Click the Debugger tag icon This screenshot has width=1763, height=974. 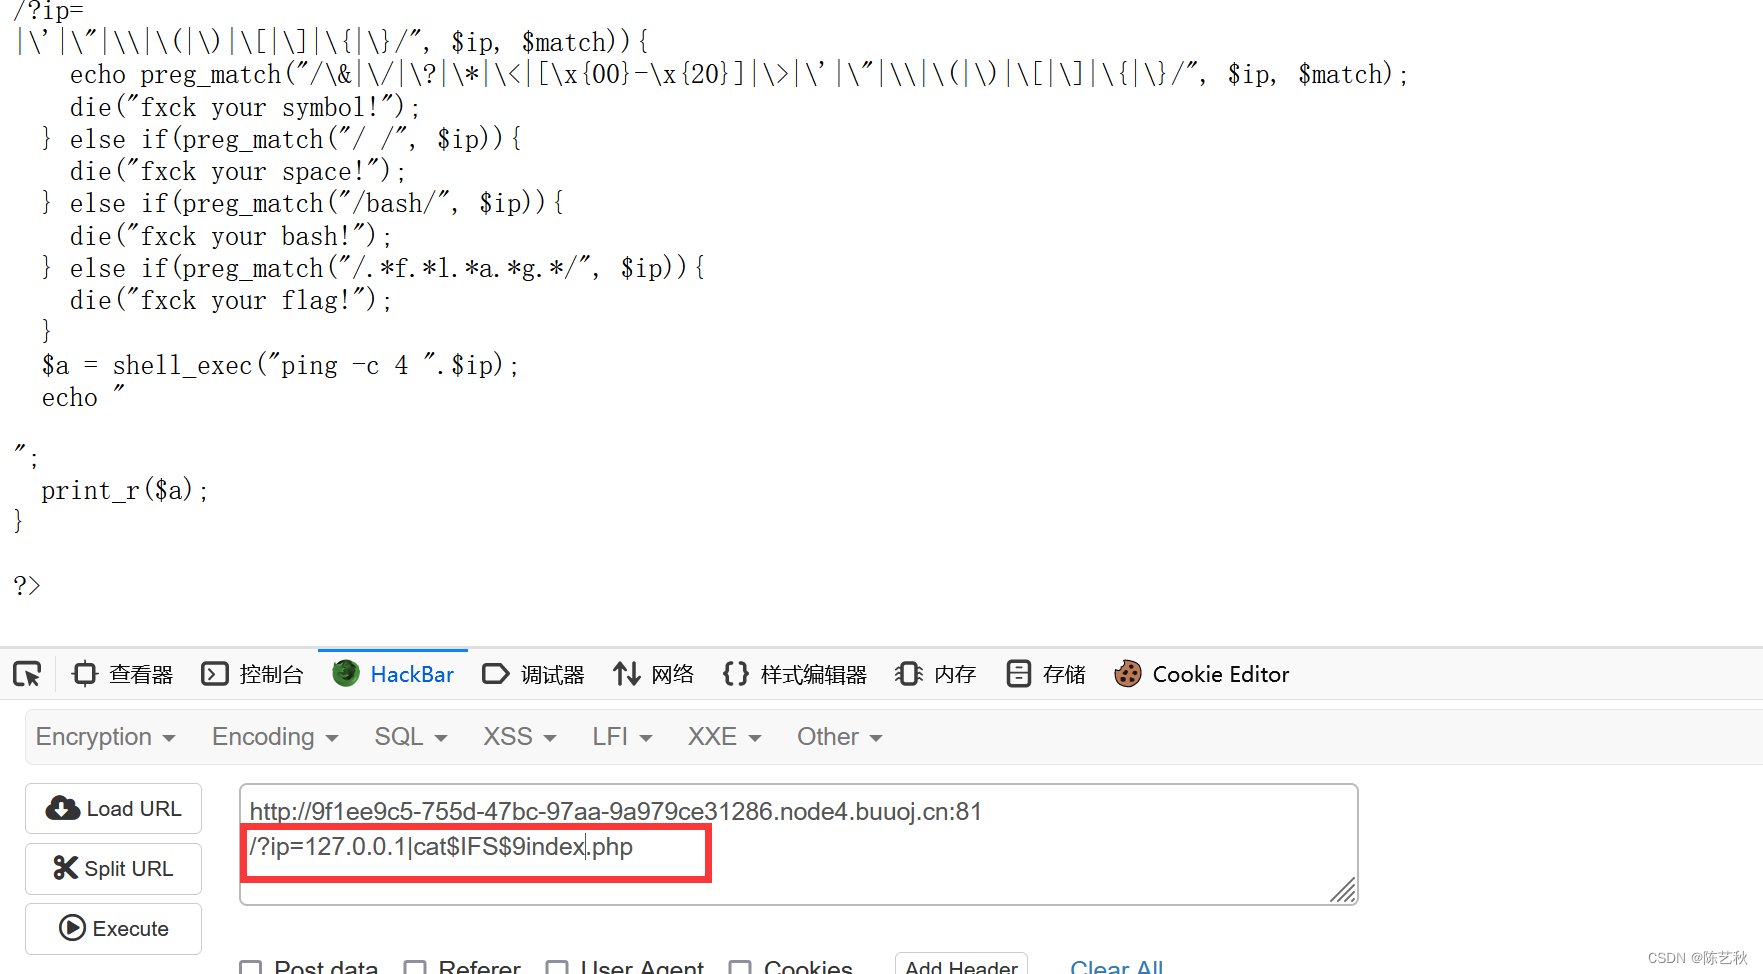point(496,674)
